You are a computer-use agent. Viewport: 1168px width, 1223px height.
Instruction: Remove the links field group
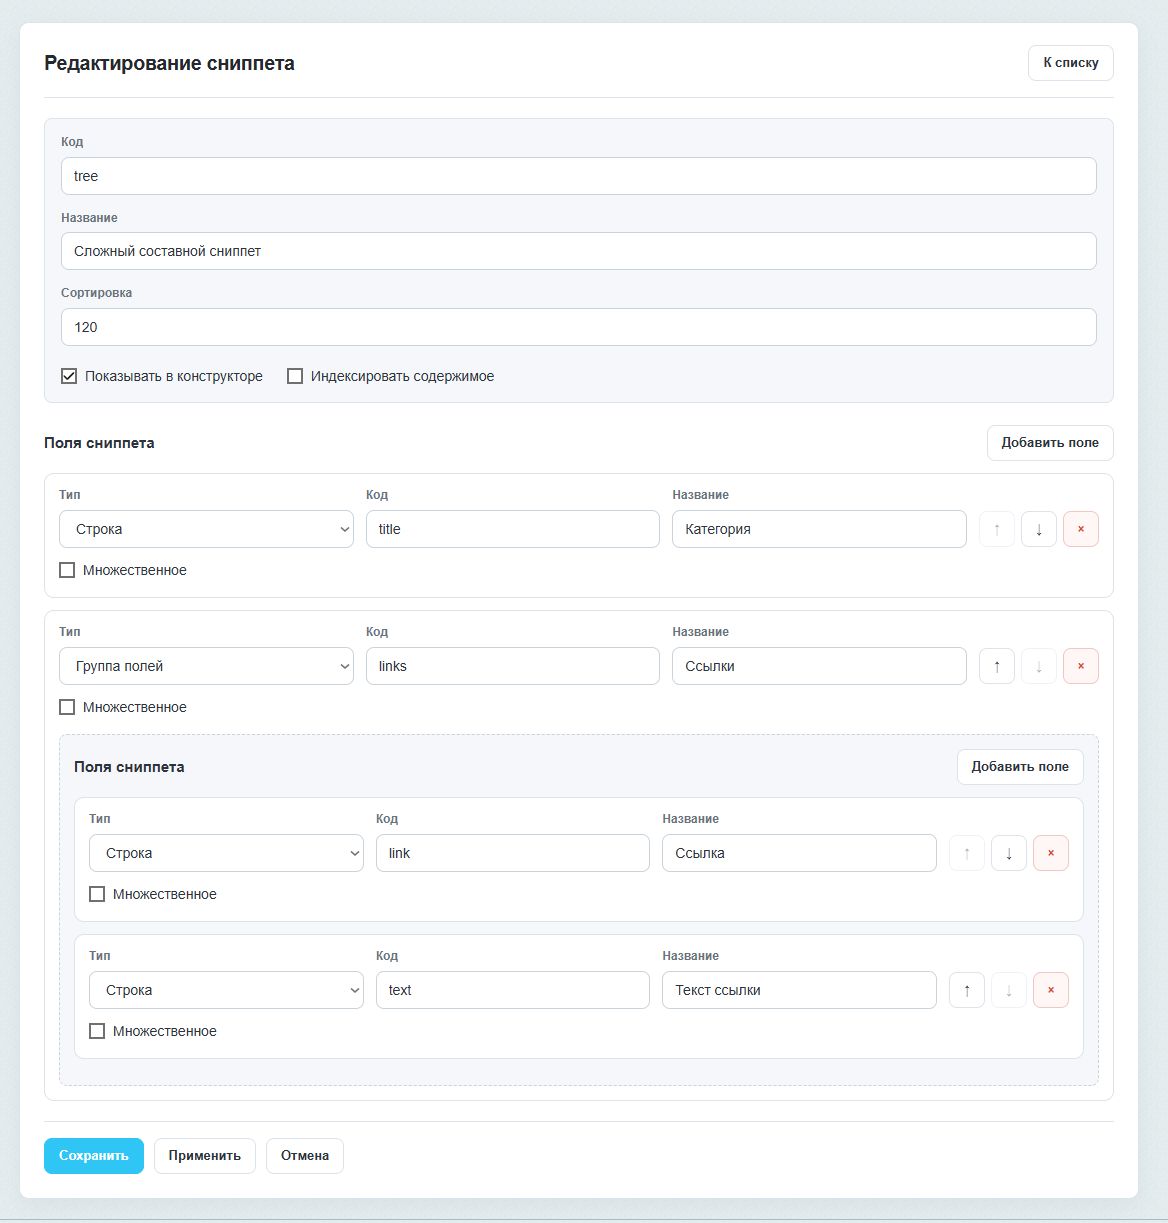(1081, 666)
